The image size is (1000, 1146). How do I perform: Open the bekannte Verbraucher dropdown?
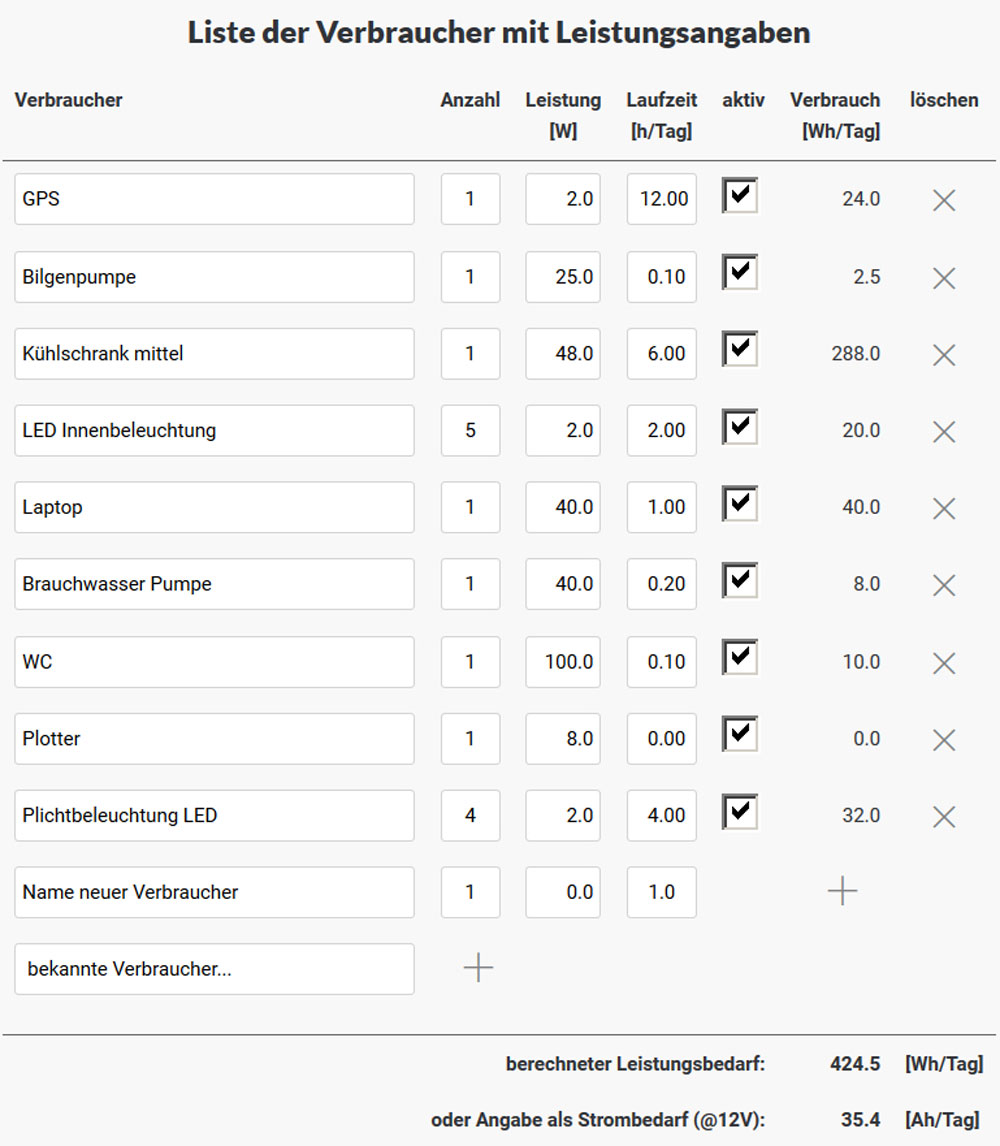pos(214,969)
